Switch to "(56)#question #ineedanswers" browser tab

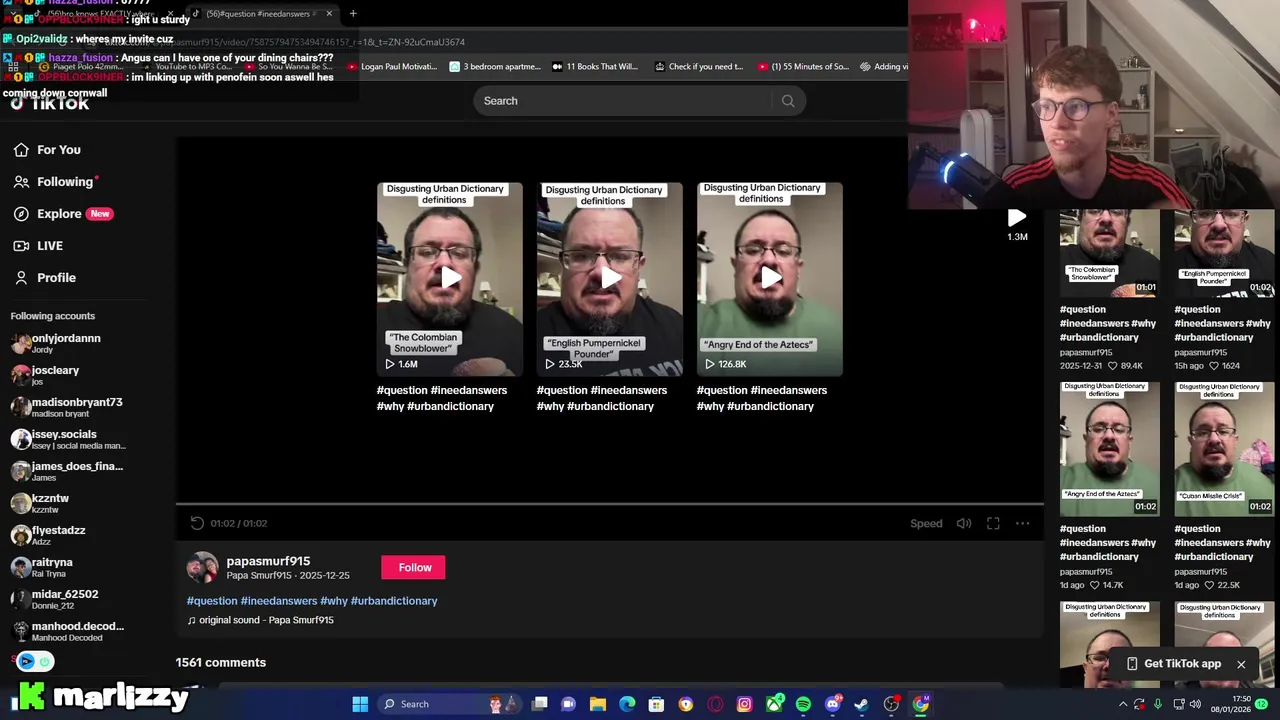pos(262,14)
